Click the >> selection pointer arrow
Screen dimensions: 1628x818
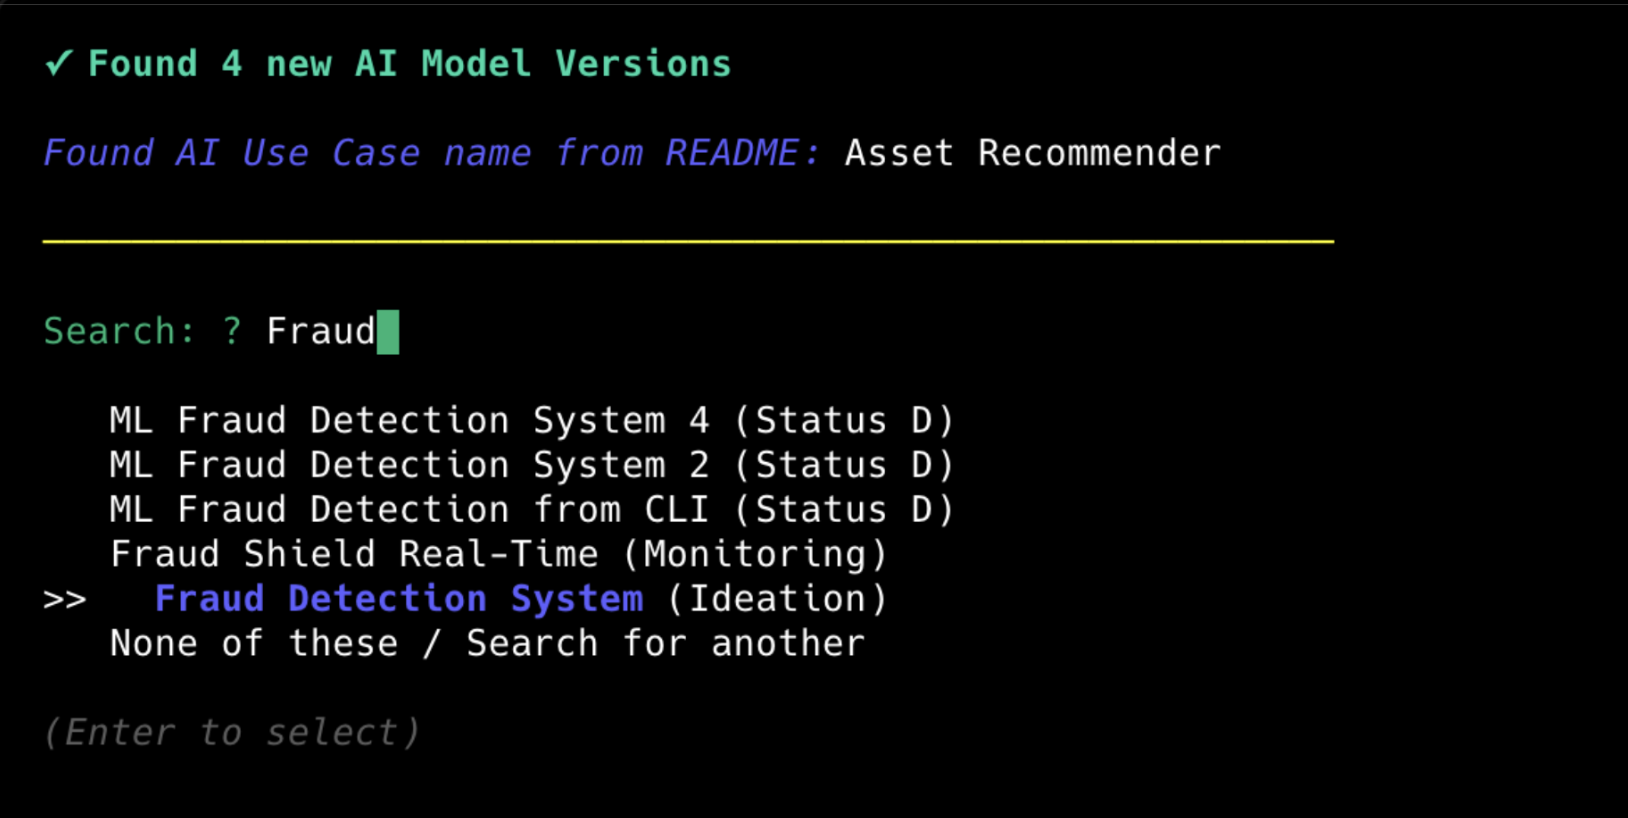tap(65, 600)
